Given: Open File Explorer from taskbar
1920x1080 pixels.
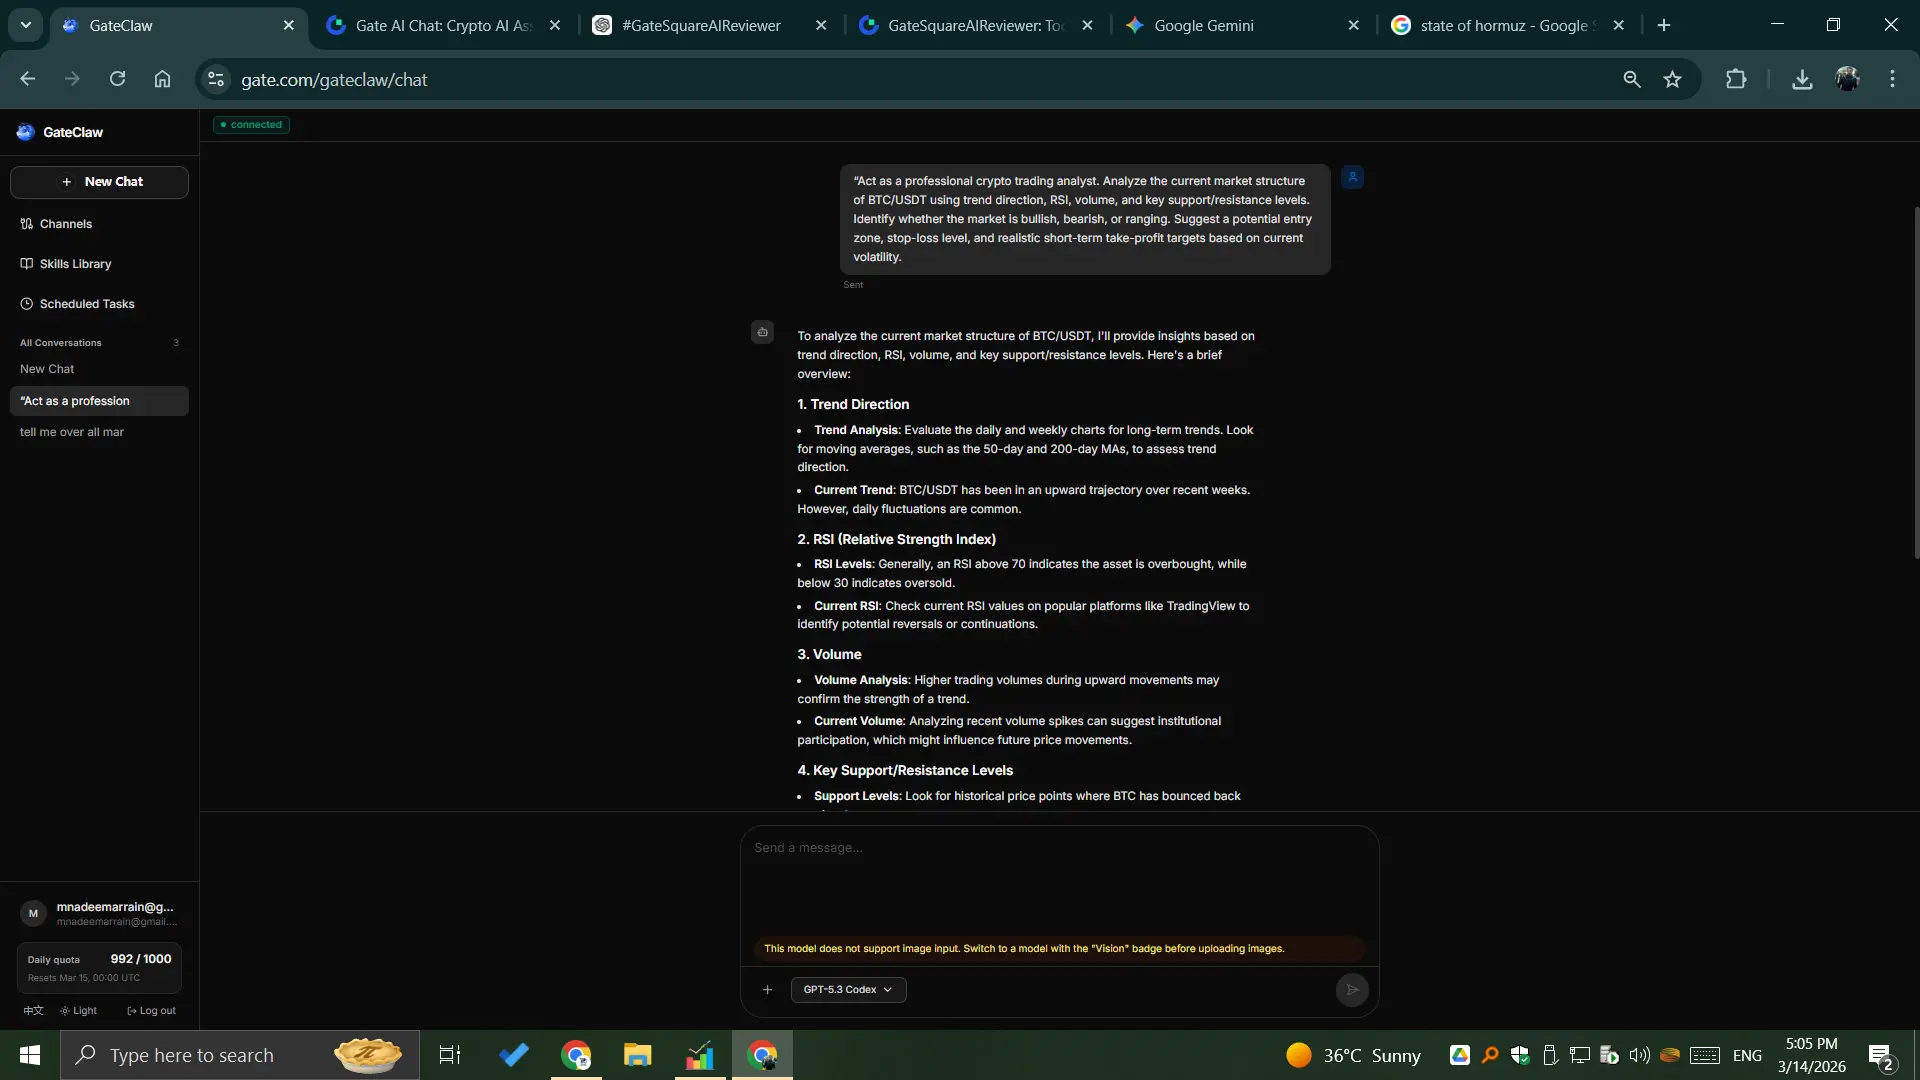Looking at the screenshot, I should point(637,1055).
